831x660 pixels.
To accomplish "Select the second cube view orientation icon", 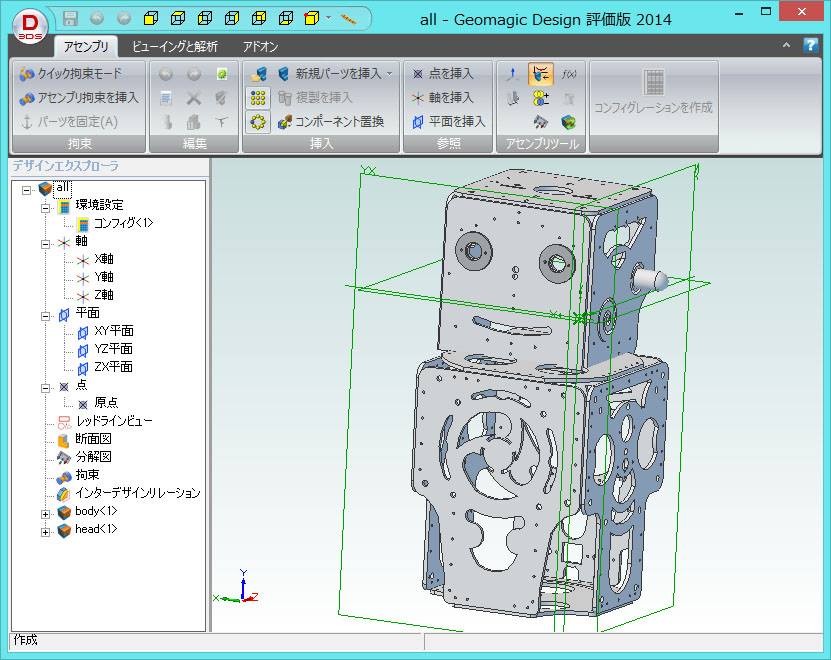I will click(x=178, y=19).
